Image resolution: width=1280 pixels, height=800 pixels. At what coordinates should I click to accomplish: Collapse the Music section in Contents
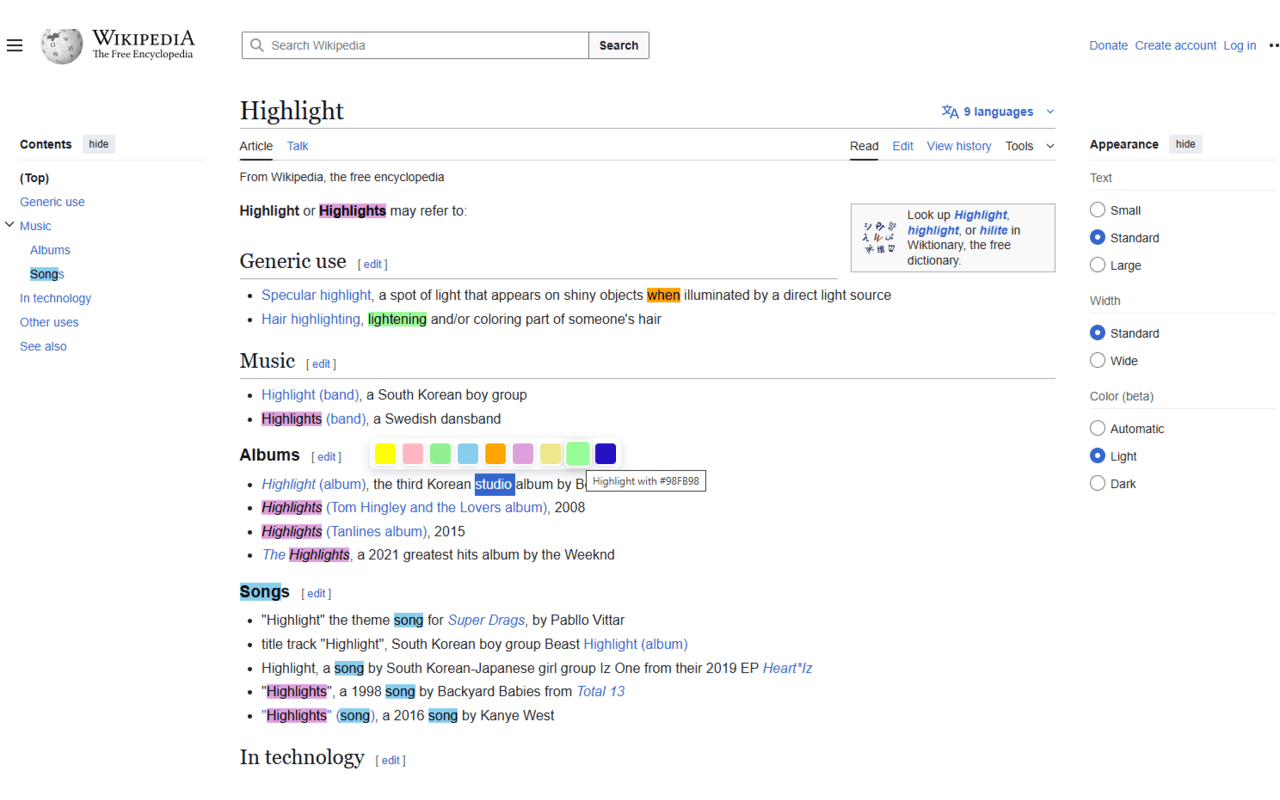pyautogui.click(x=10, y=225)
